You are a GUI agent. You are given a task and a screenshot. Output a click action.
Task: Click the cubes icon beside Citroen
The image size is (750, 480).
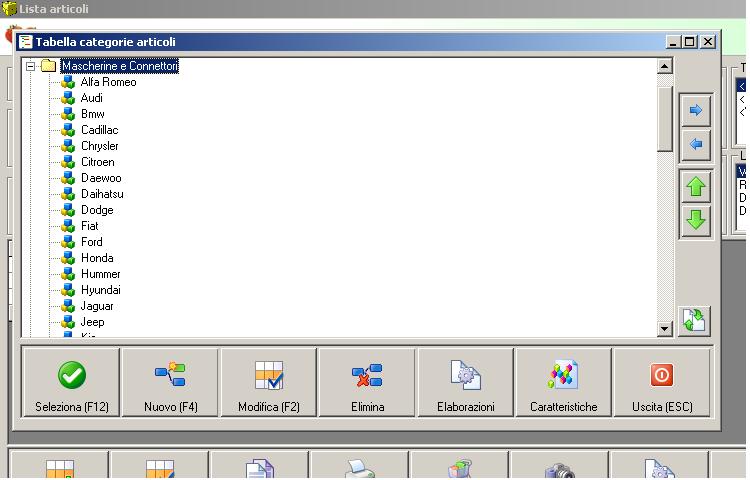[68, 162]
